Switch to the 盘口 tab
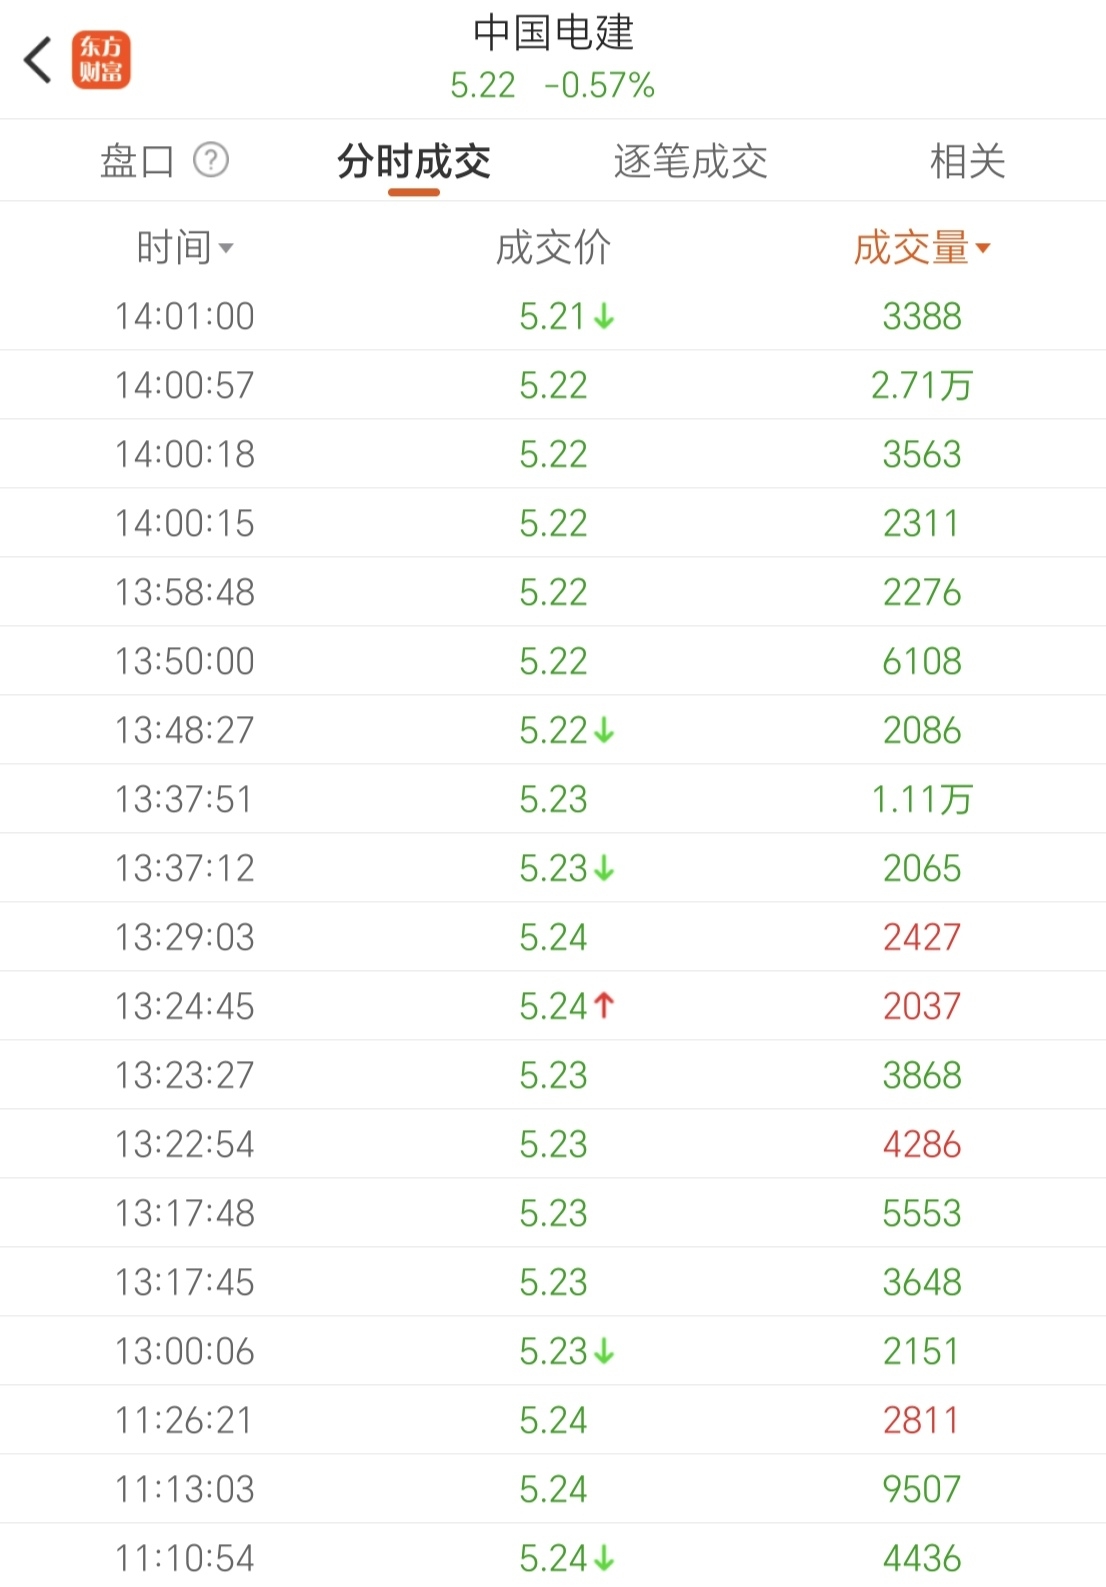 pyautogui.click(x=138, y=161)
